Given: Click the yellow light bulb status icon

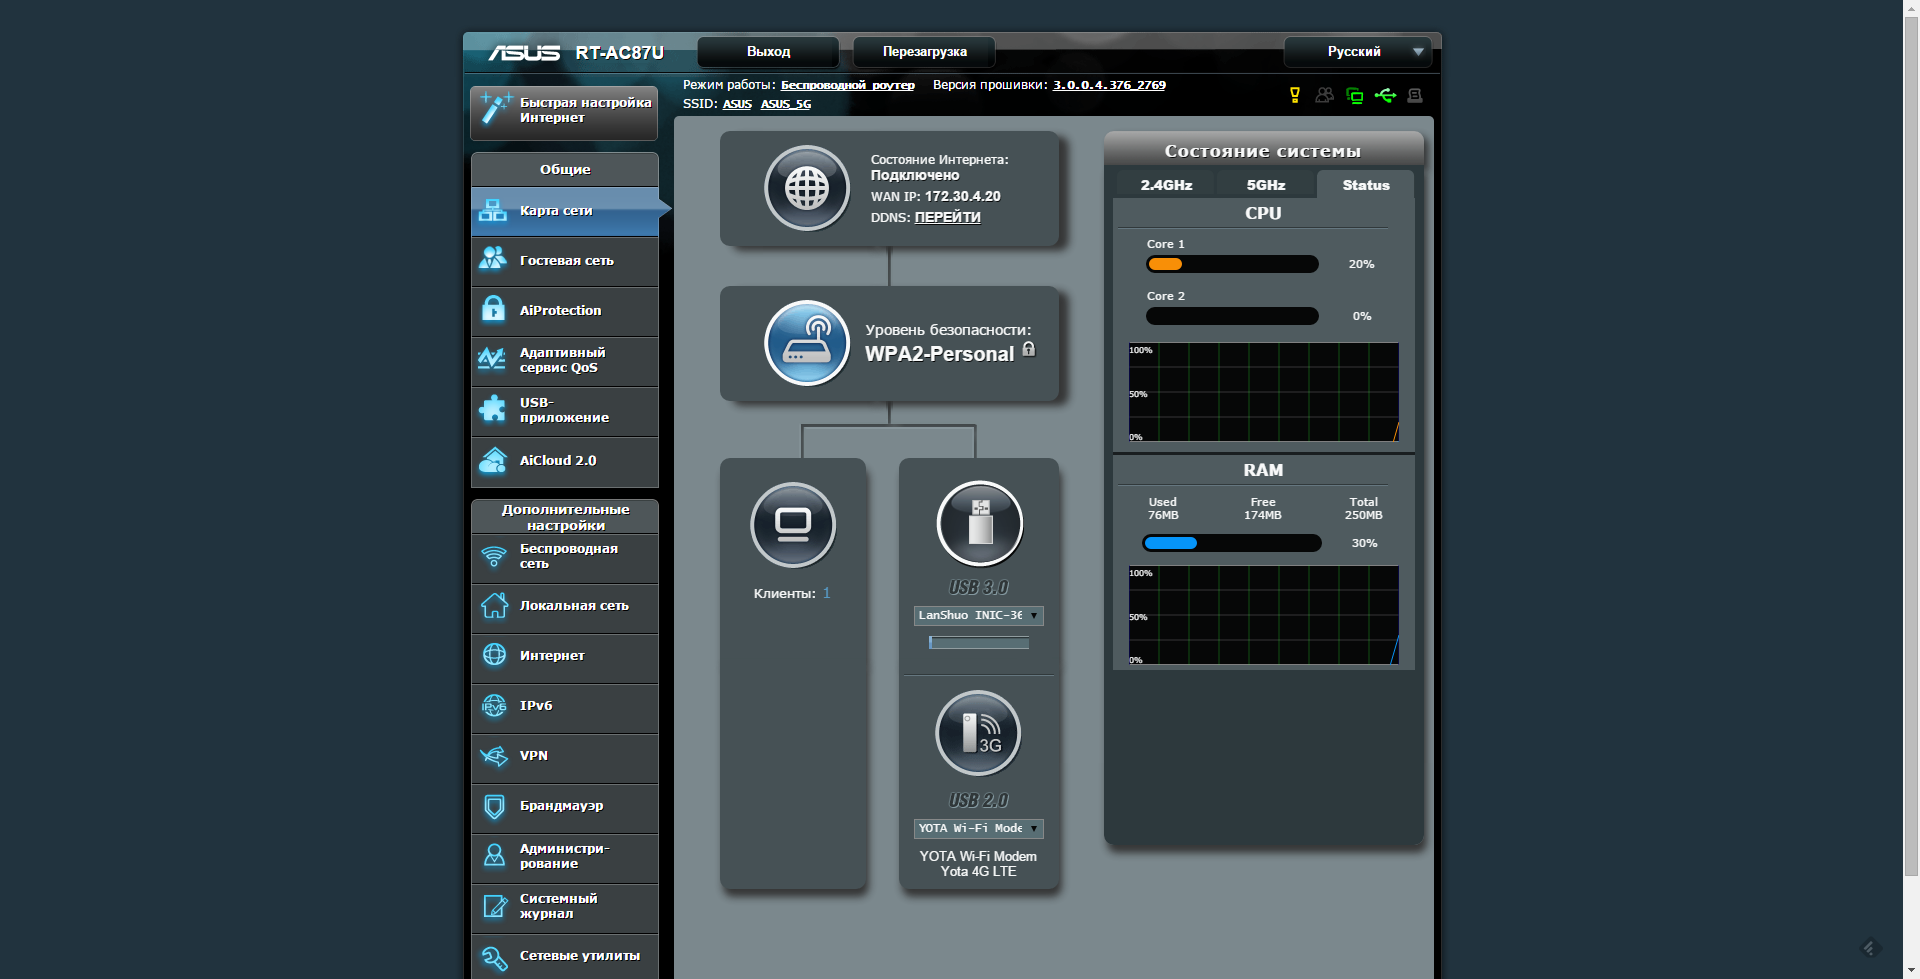Looking at the screenshot, I should pyautogui.click(x=1295, y=95).
